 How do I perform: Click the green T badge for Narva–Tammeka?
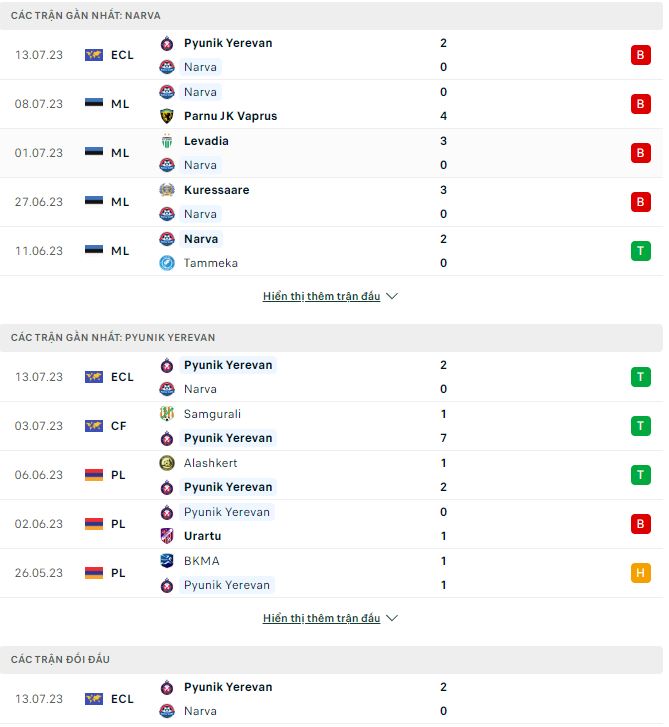tap(640, 251)
